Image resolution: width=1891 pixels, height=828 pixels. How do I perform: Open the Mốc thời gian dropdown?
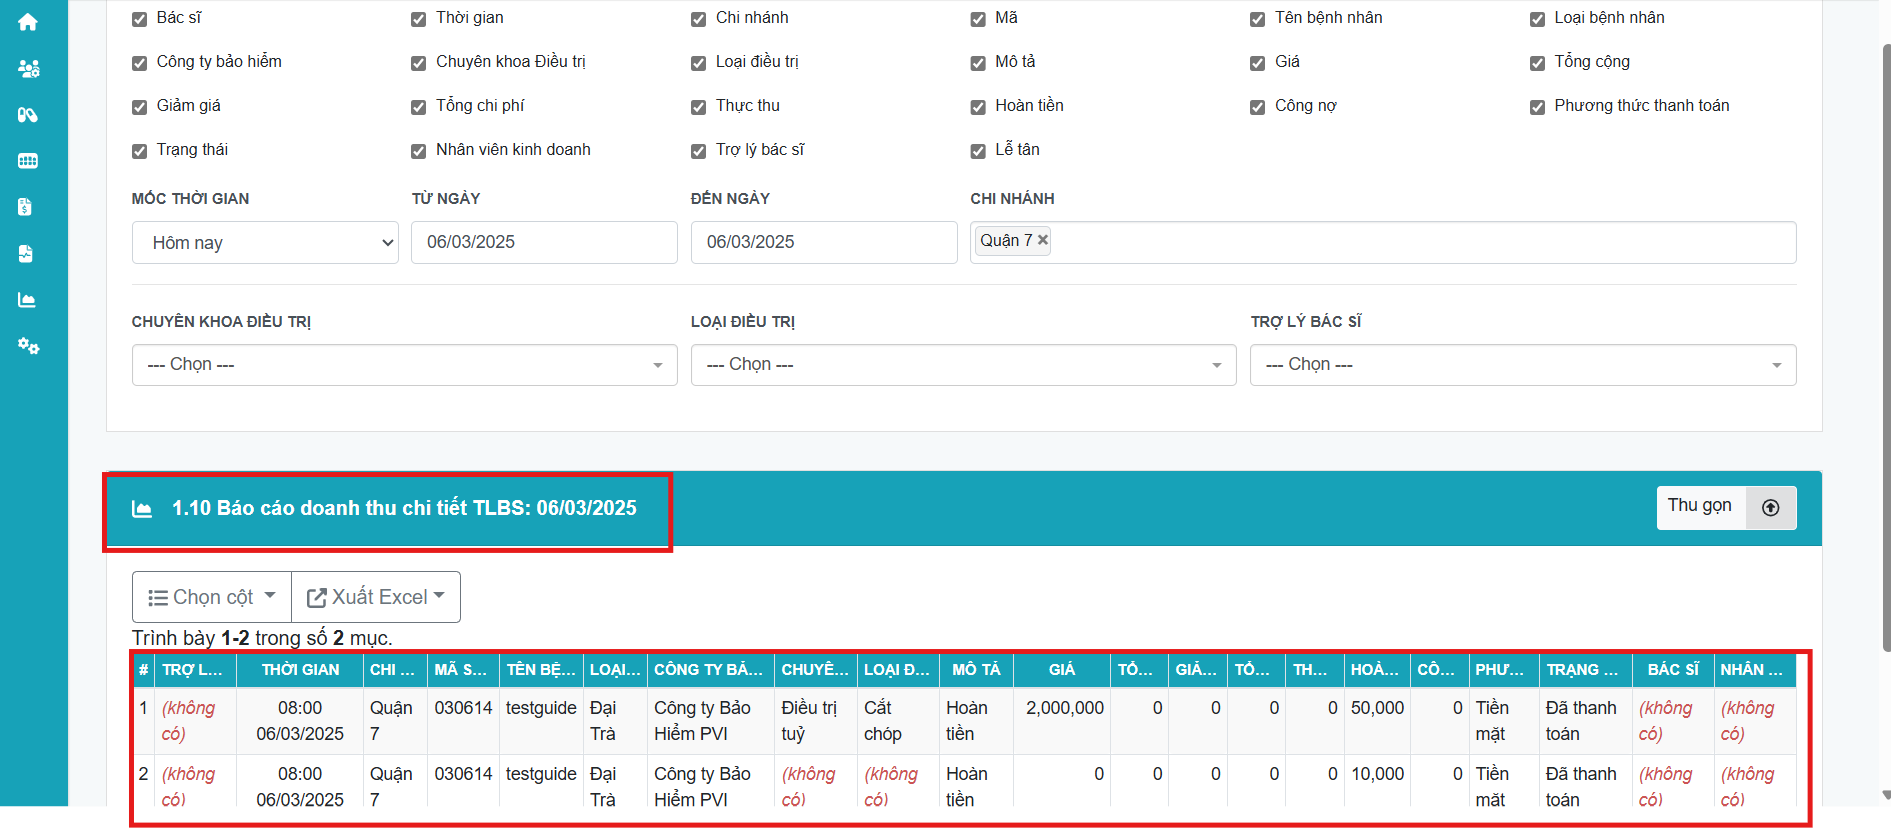coord(265,243)
